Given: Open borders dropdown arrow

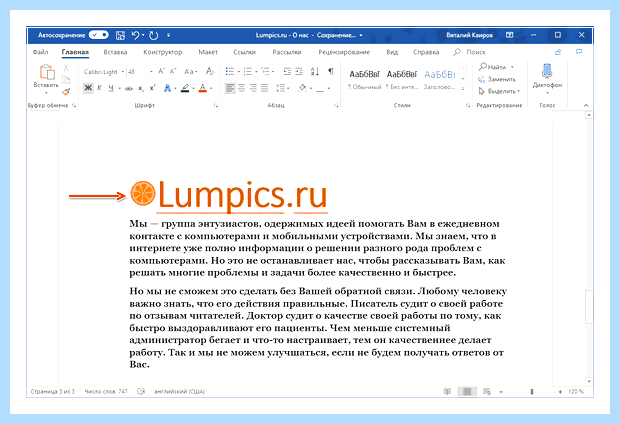Looking at the screenshot, I should [x=329, y=88].
